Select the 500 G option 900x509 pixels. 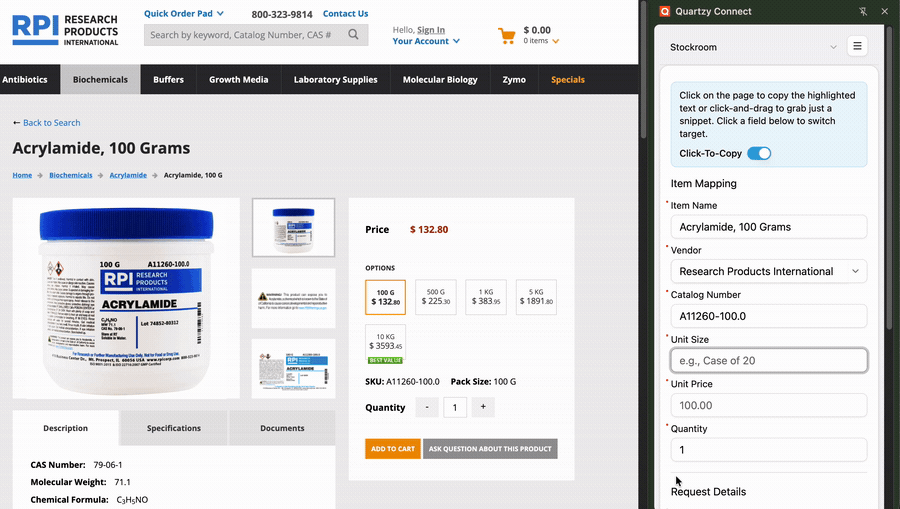[436, 297]
